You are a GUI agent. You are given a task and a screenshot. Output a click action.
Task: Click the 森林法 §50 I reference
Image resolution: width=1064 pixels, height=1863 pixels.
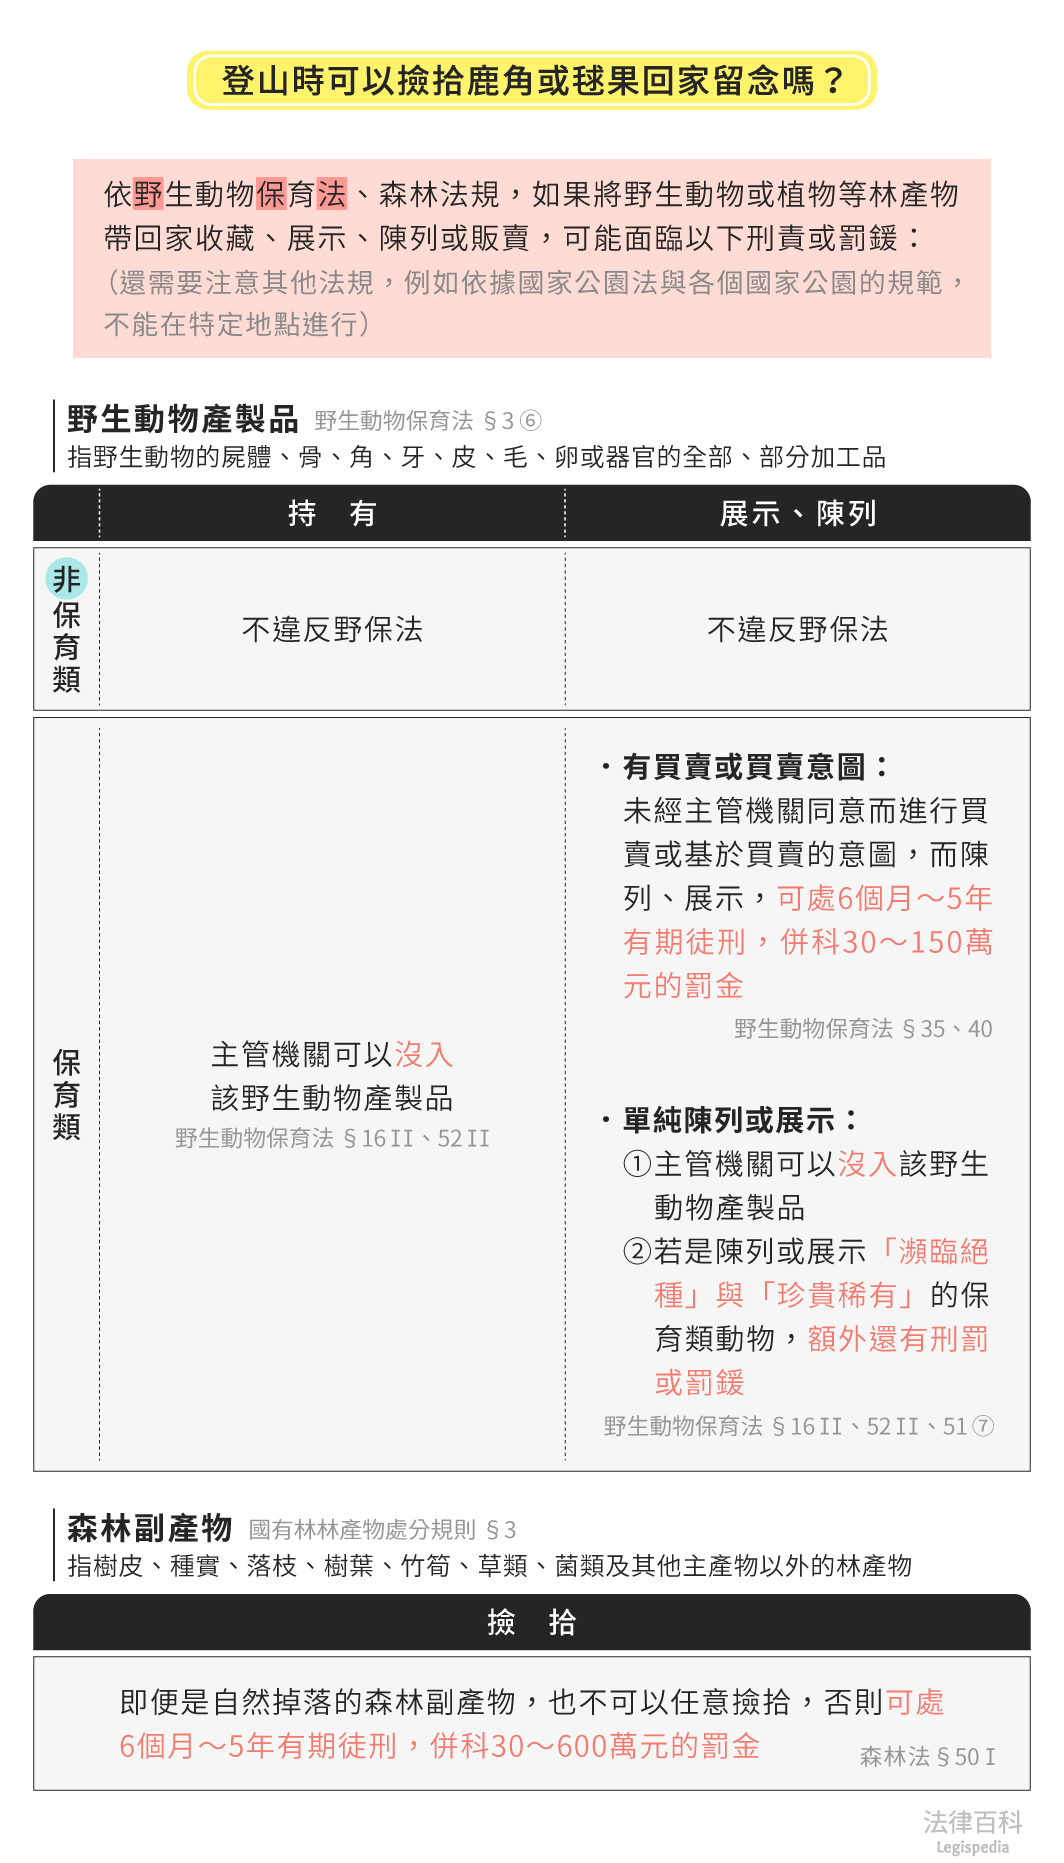pos(927,1757)
